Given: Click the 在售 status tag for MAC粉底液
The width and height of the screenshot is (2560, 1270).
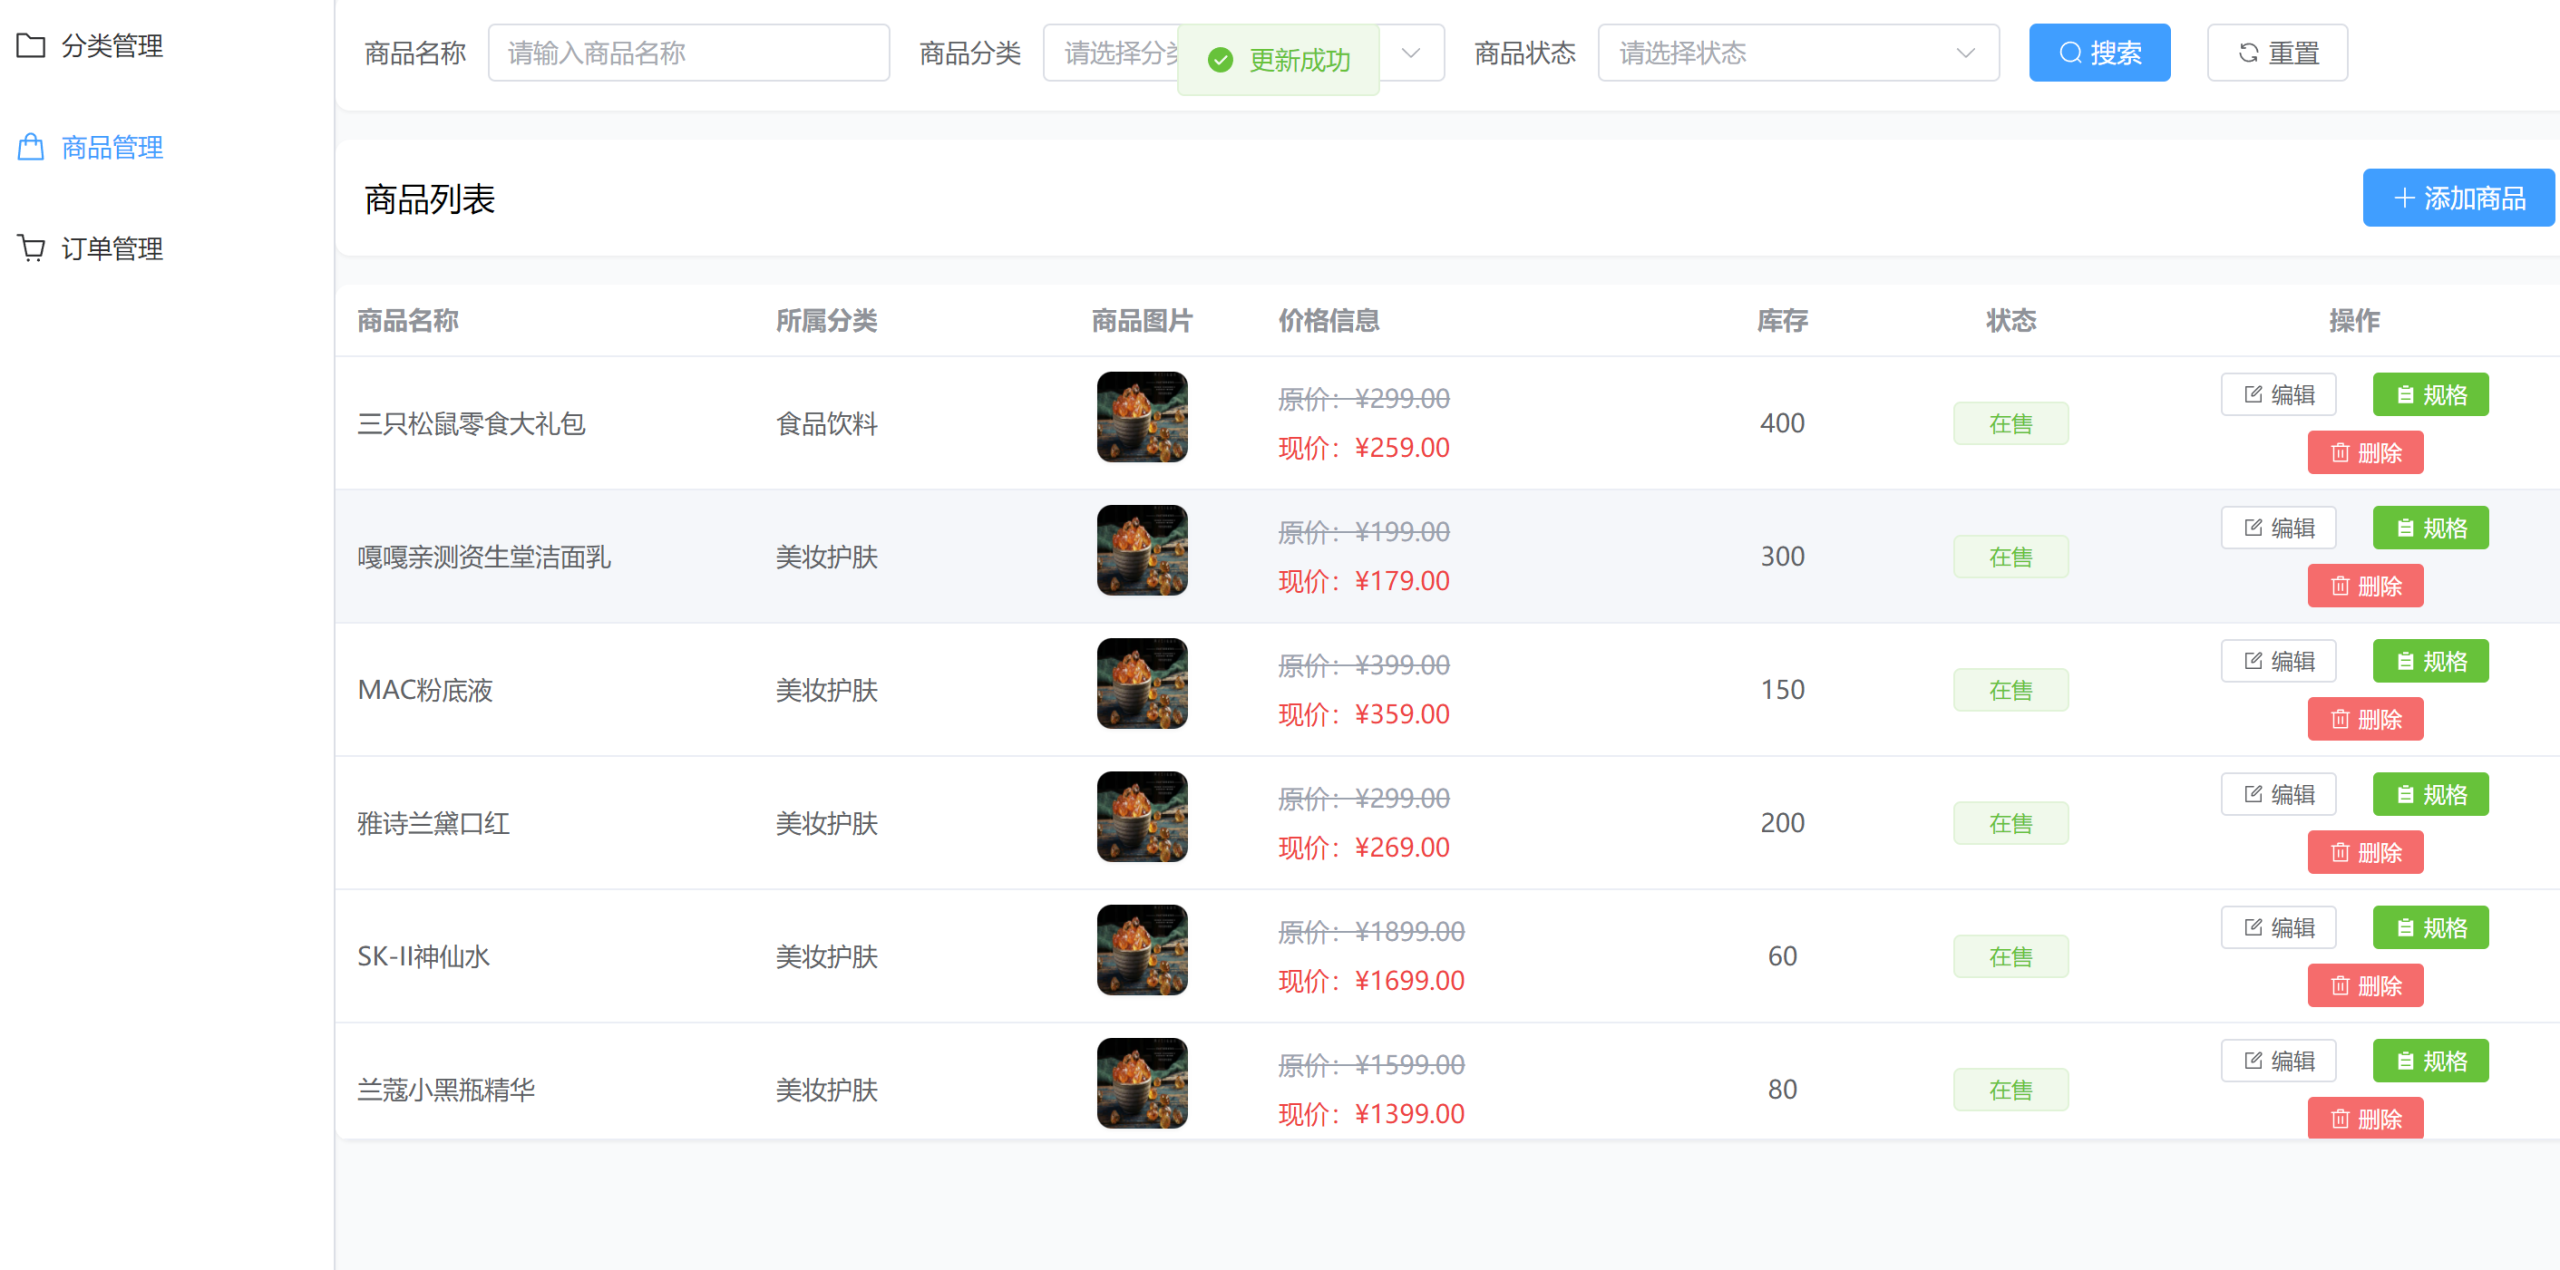Looking at the screenshot, I should tap(2010, 690).
